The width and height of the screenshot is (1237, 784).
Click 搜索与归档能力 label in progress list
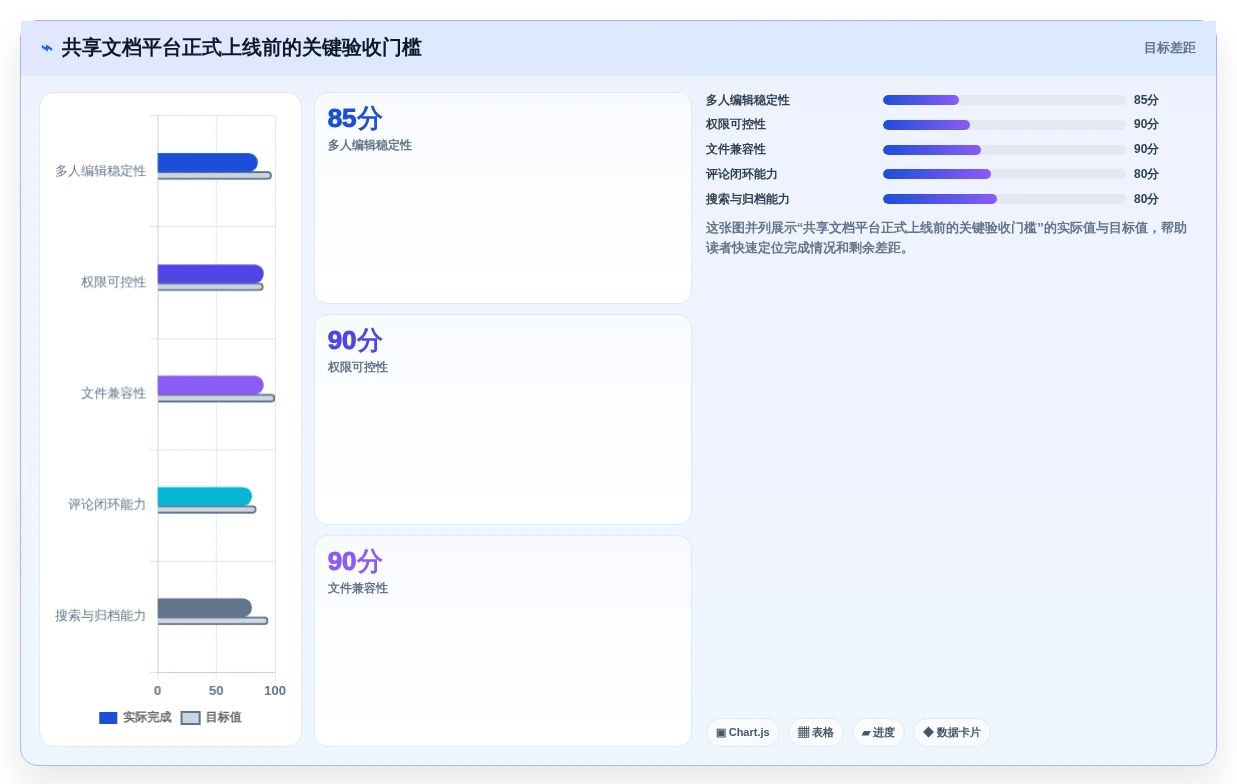click(x=748, y=199)
